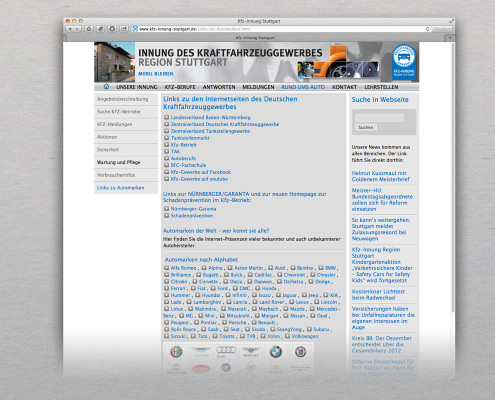Select Links zu Automarken in sidebar

click(x=120, y=188)
